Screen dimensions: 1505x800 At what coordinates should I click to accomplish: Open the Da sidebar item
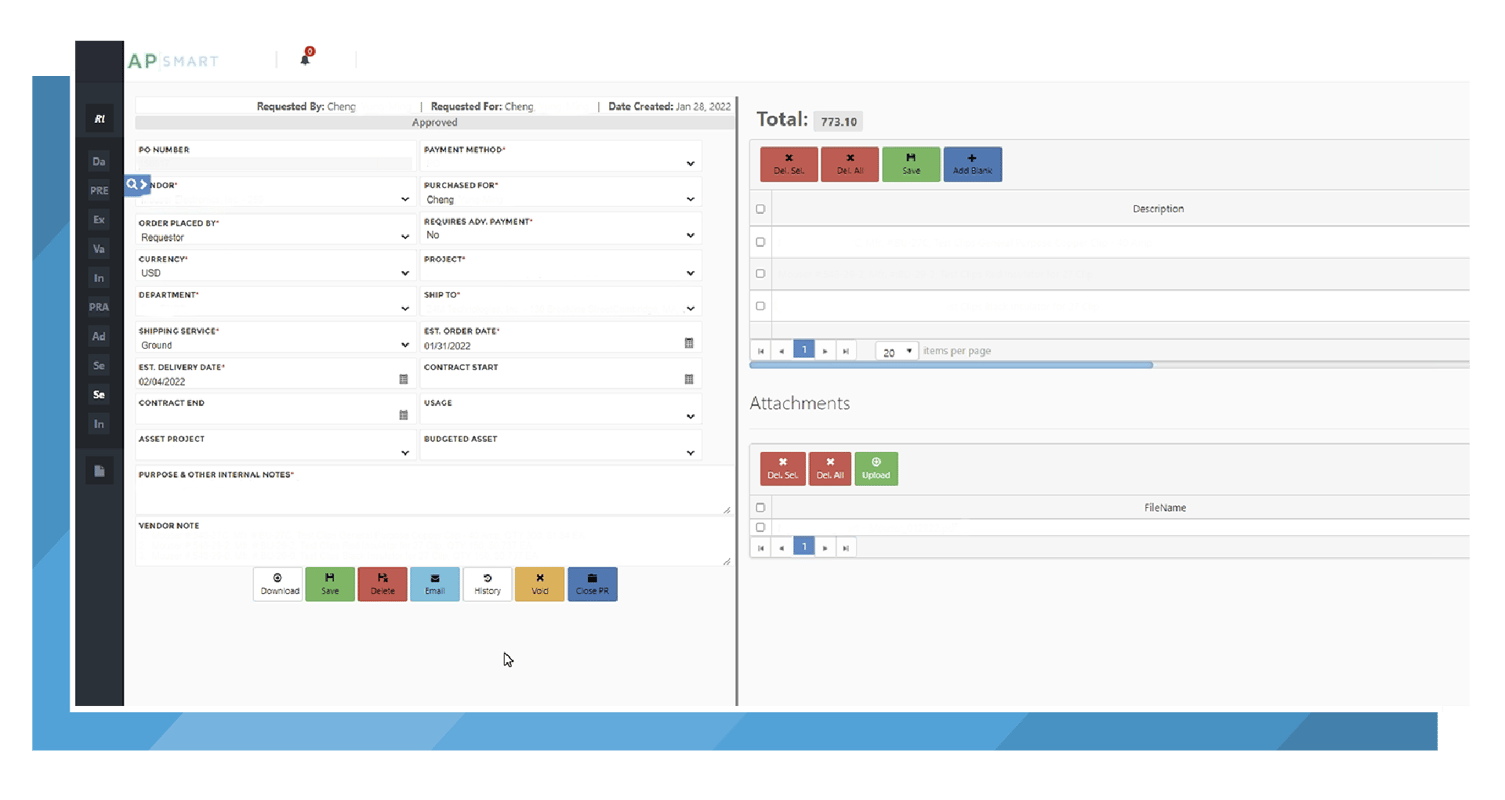click(99, 161)
